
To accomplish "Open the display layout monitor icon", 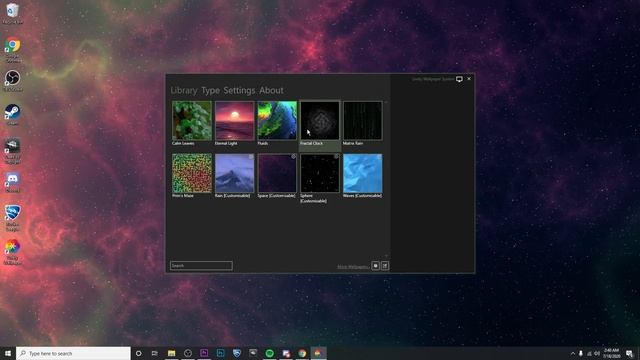I will (x=459, y=79).
